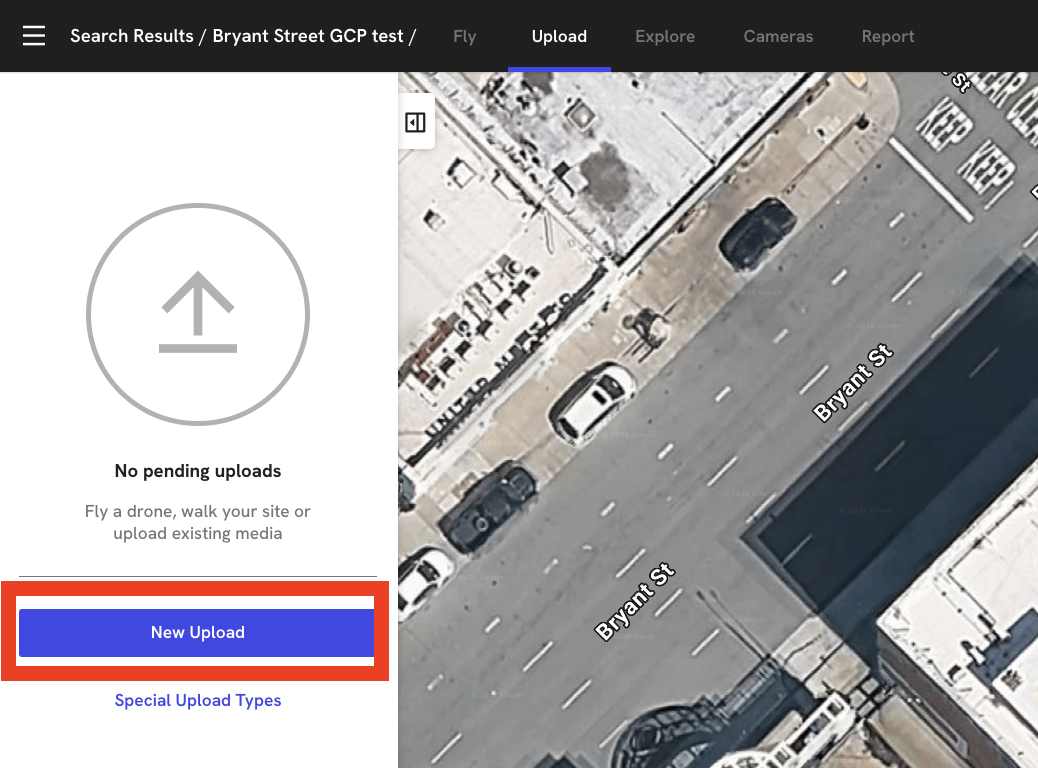This screenshot has height=768, width=1038.
Task: Open the Explore tab
Action: [x=665, y=37]
